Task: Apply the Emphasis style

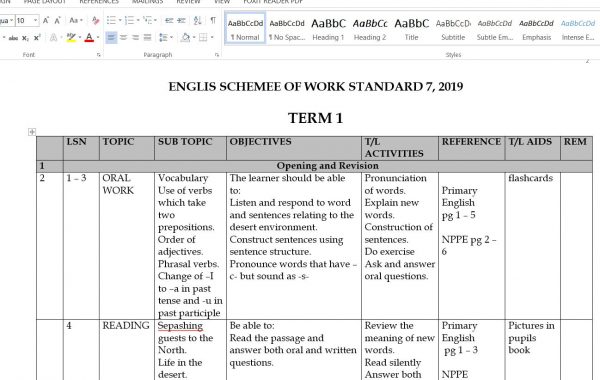Action: (x=536, y=28)
